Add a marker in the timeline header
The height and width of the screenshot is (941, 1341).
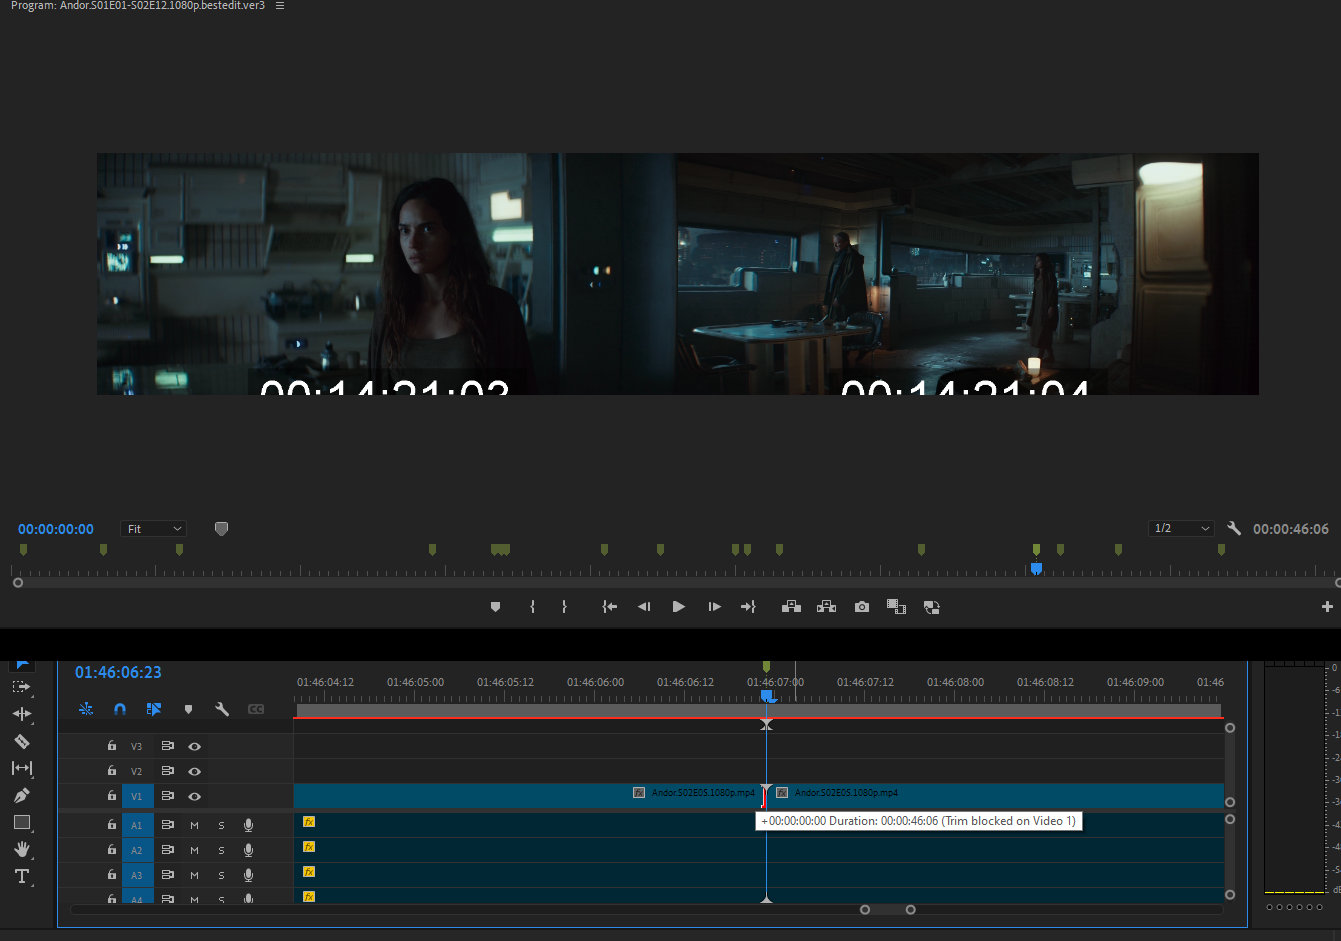188,709
